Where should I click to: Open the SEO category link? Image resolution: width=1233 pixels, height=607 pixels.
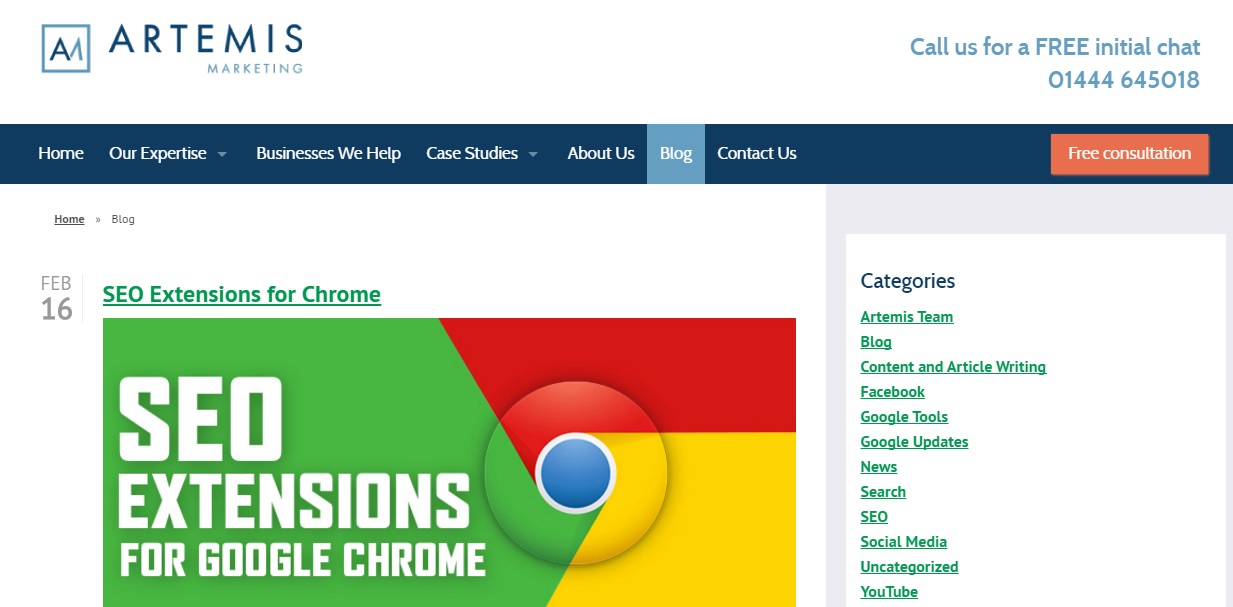[x=874, y=517]
